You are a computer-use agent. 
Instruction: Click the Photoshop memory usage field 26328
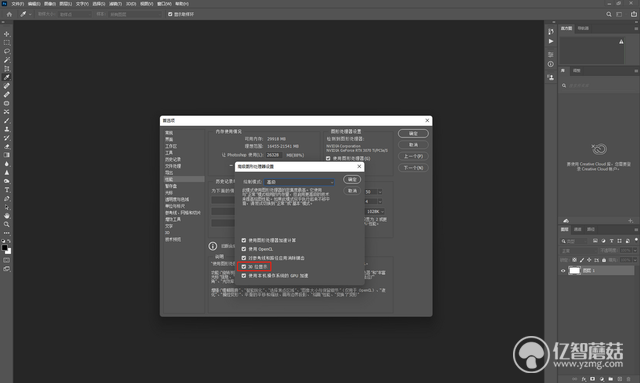click(x=273, y=155)
